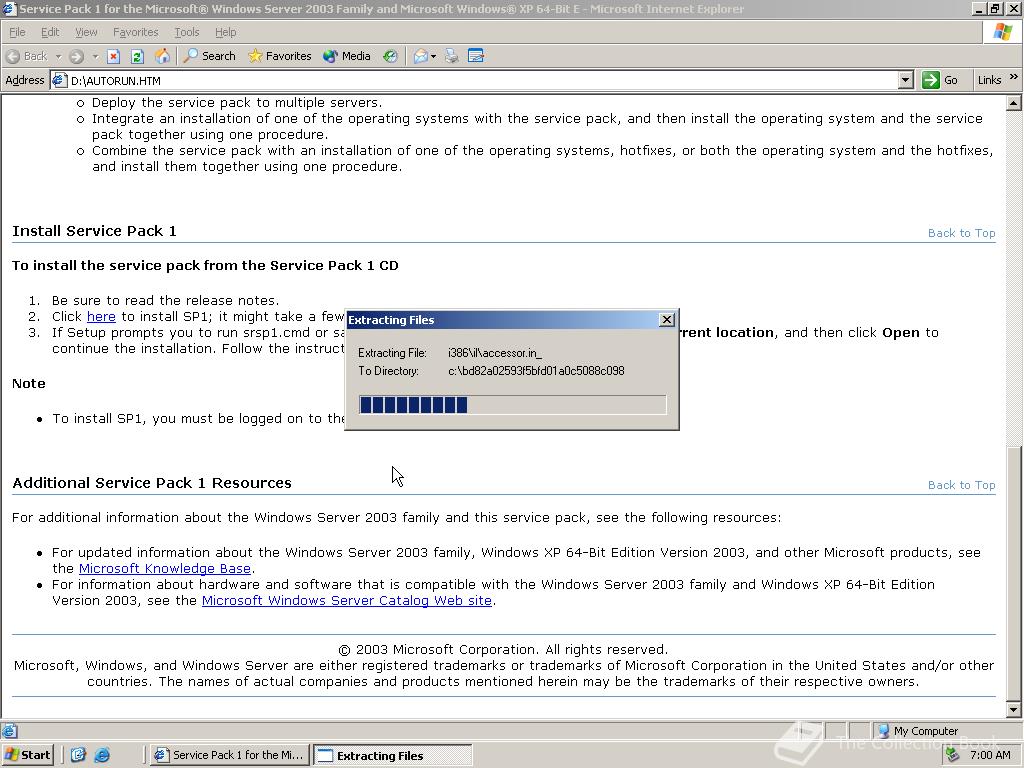Click the 7:00 AM clock
The width and height of the screenshot is (1024, 768).
click(990, 755)
